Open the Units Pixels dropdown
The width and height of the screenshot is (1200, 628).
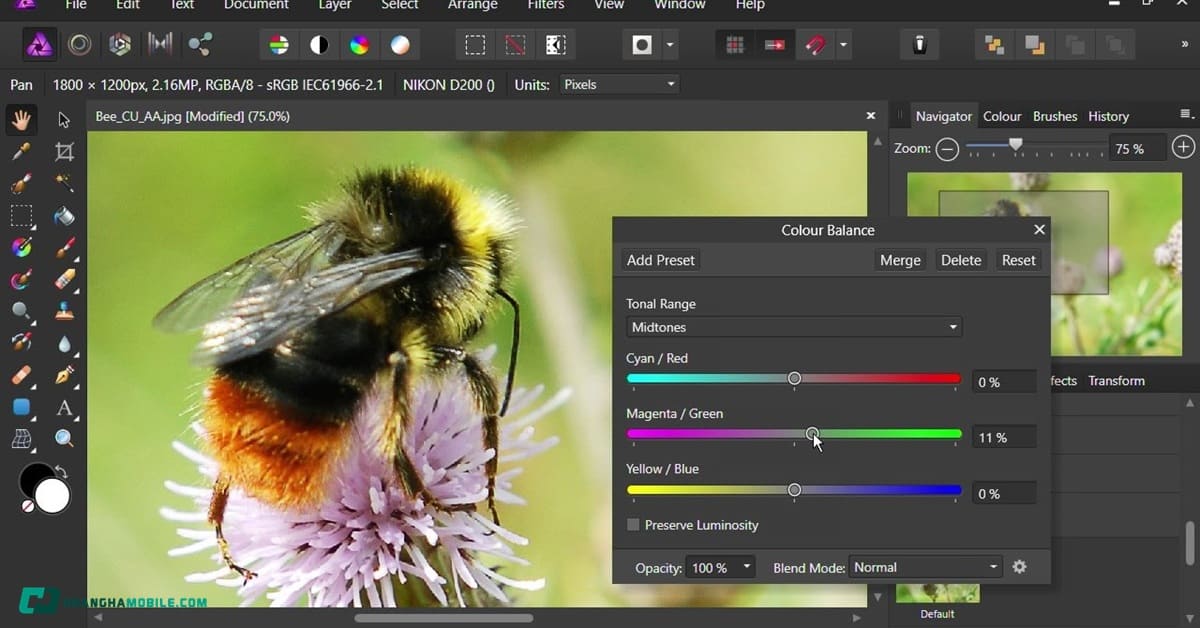619,85
